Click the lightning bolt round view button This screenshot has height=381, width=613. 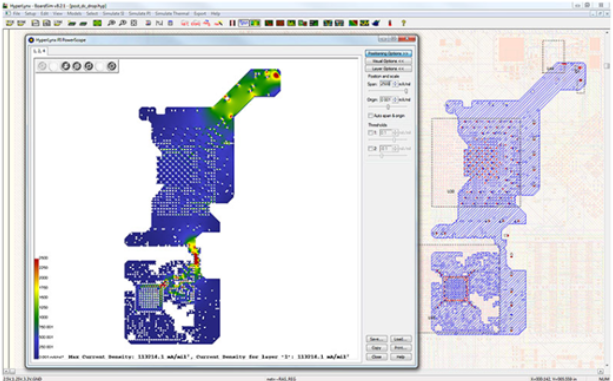pos(65,66)
